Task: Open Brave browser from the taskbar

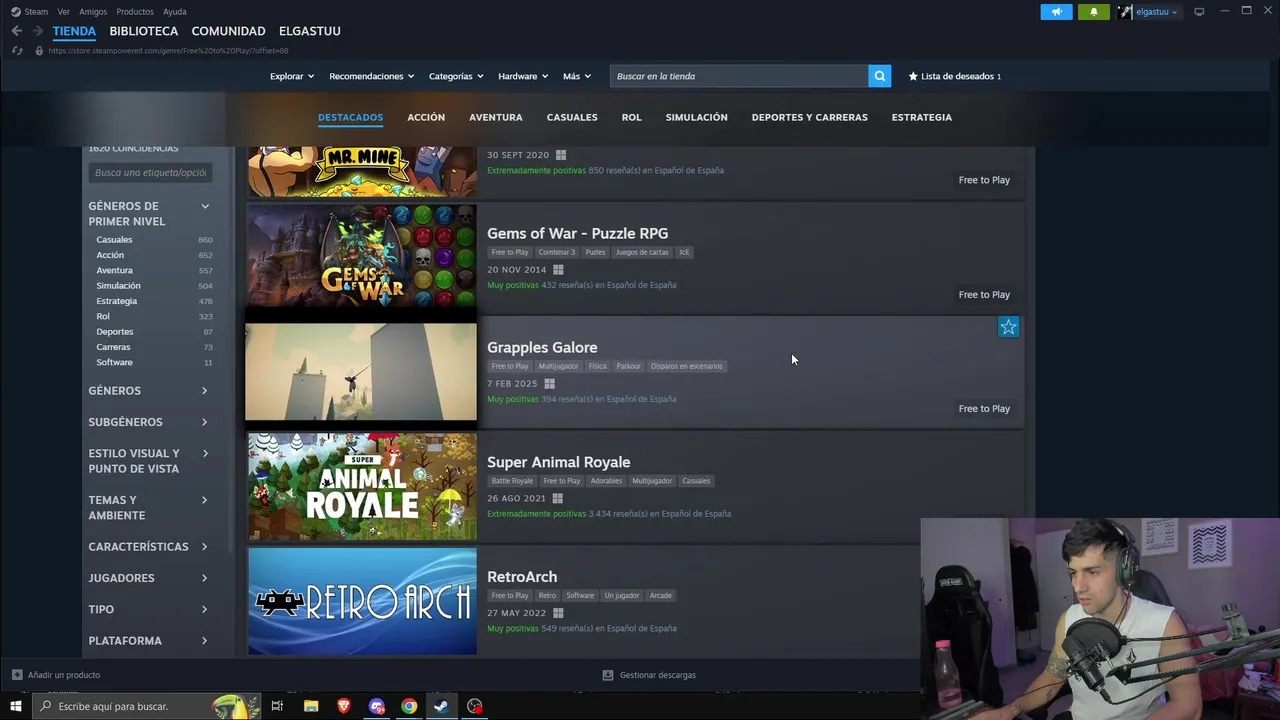Action: coord(344,706)
